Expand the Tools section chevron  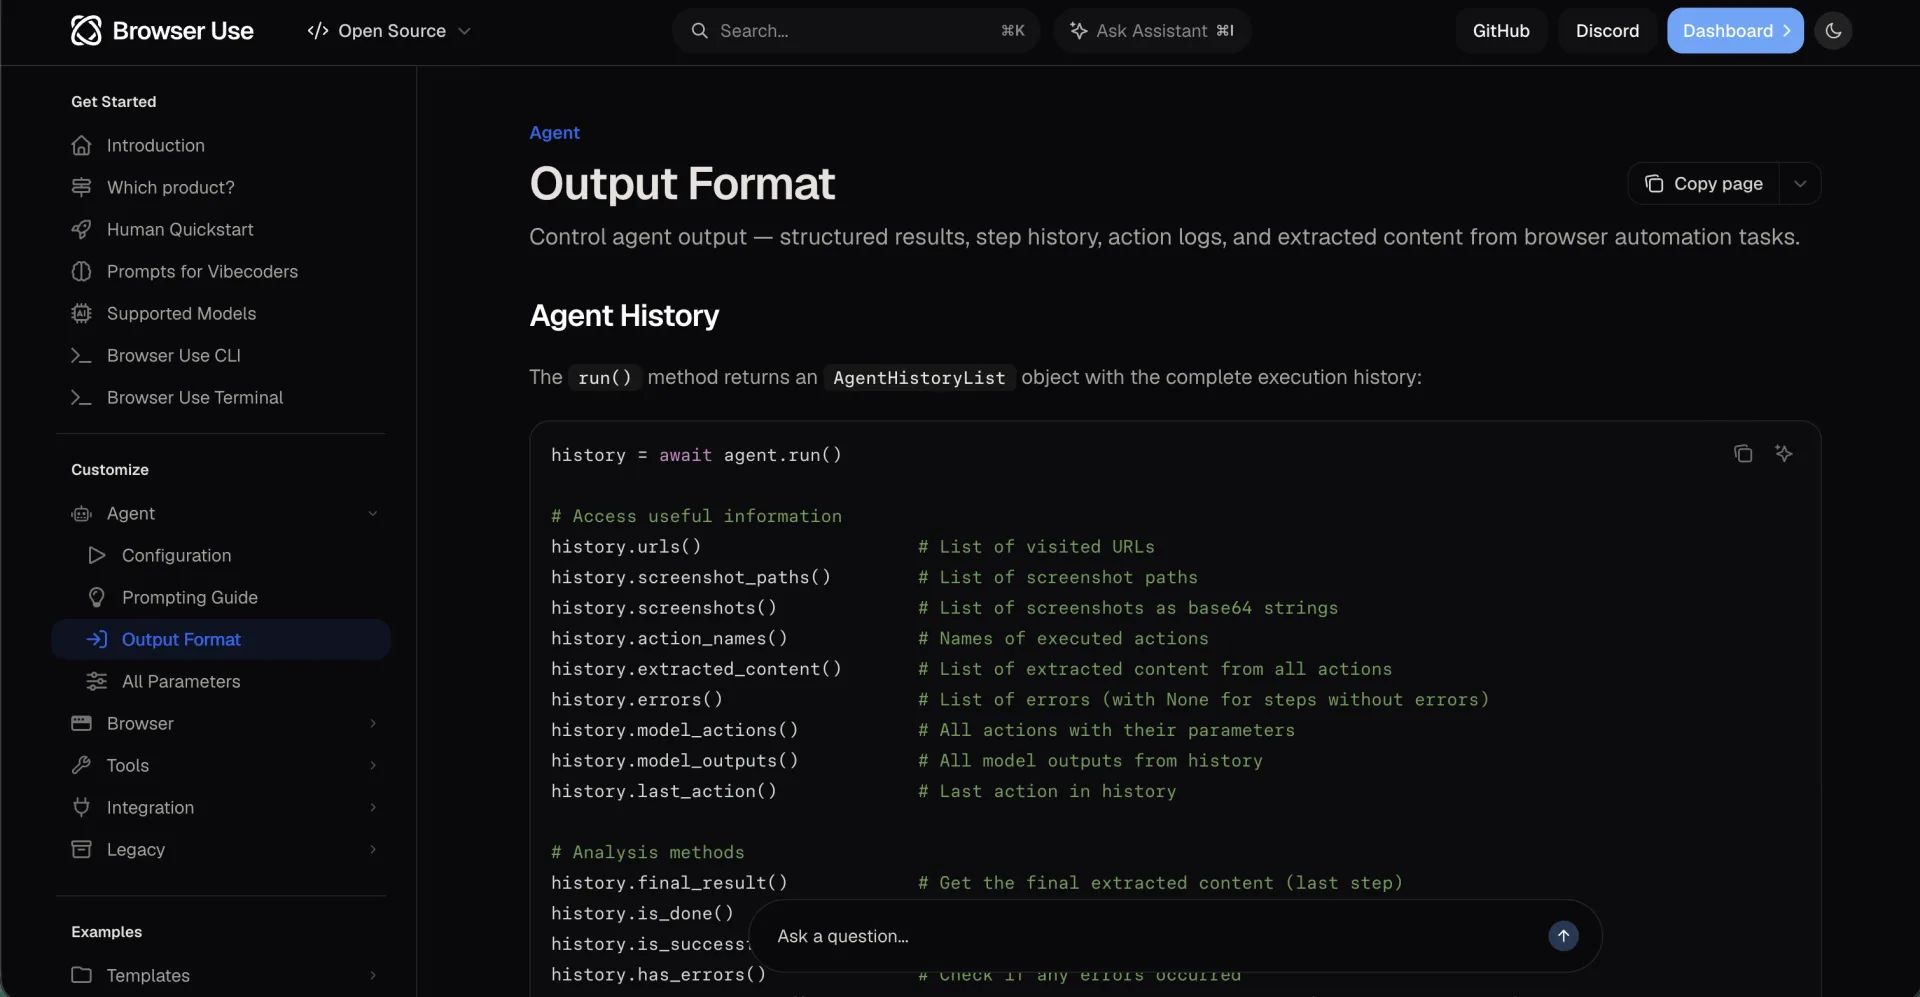tap(373, 766)
